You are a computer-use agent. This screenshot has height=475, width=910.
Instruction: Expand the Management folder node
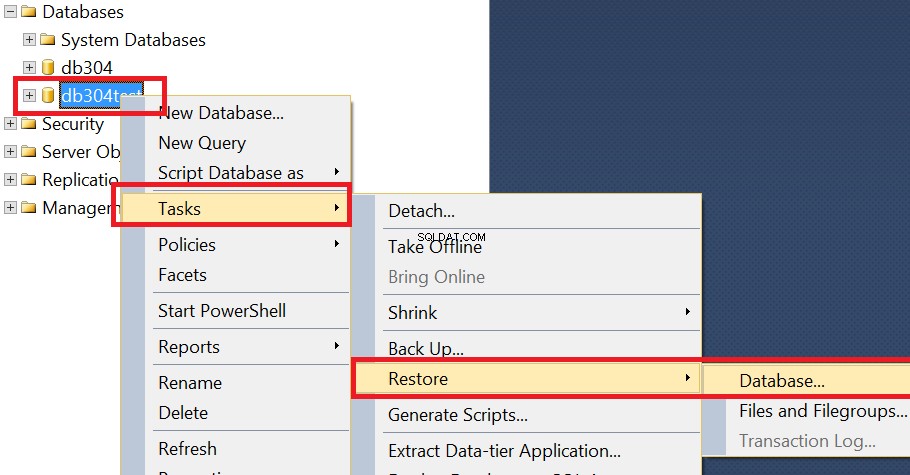coord(10,207)
